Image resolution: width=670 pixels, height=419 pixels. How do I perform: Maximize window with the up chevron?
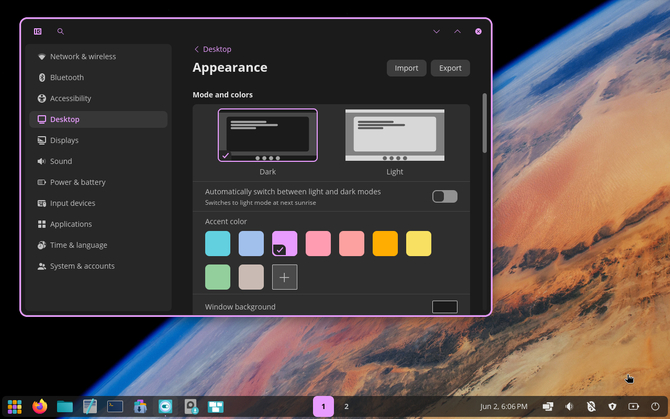(457, 31)
